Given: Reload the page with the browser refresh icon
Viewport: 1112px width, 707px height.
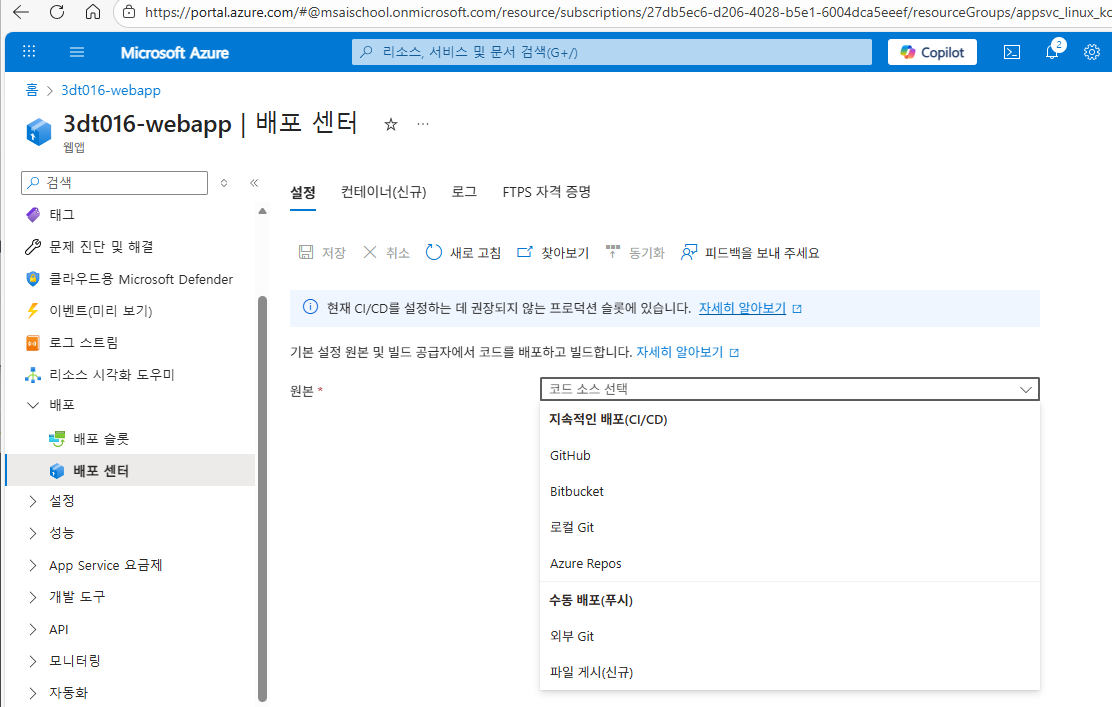Looking at the screenshot, I should (x=57, y=12).
